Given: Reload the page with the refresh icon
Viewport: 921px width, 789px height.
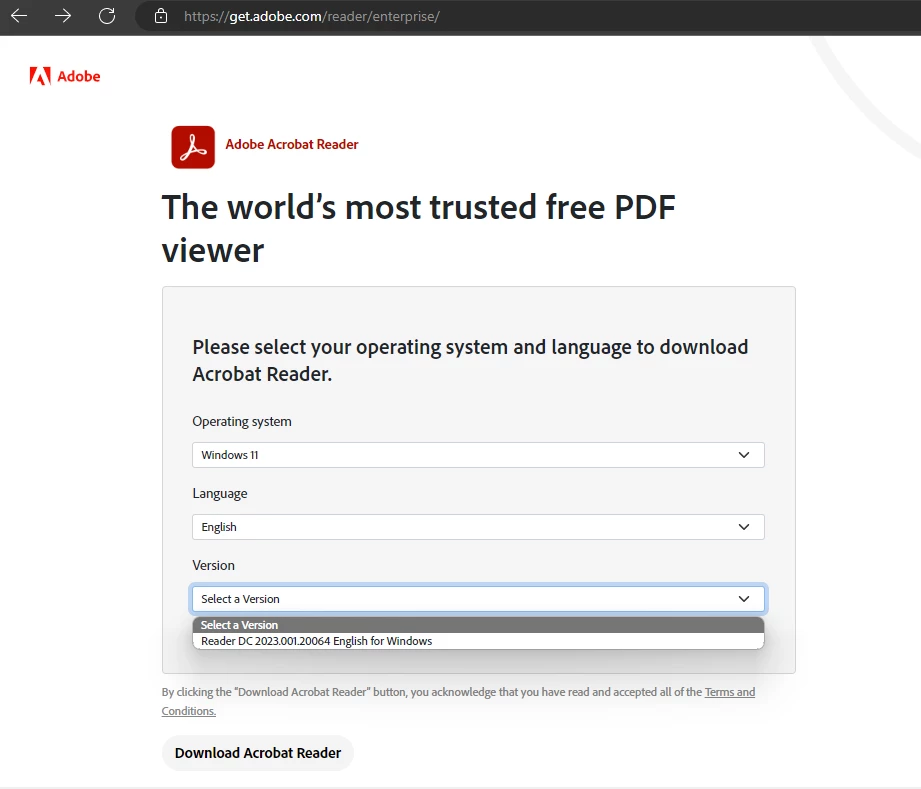Looking at the screenshot, I should pos(107,16).
